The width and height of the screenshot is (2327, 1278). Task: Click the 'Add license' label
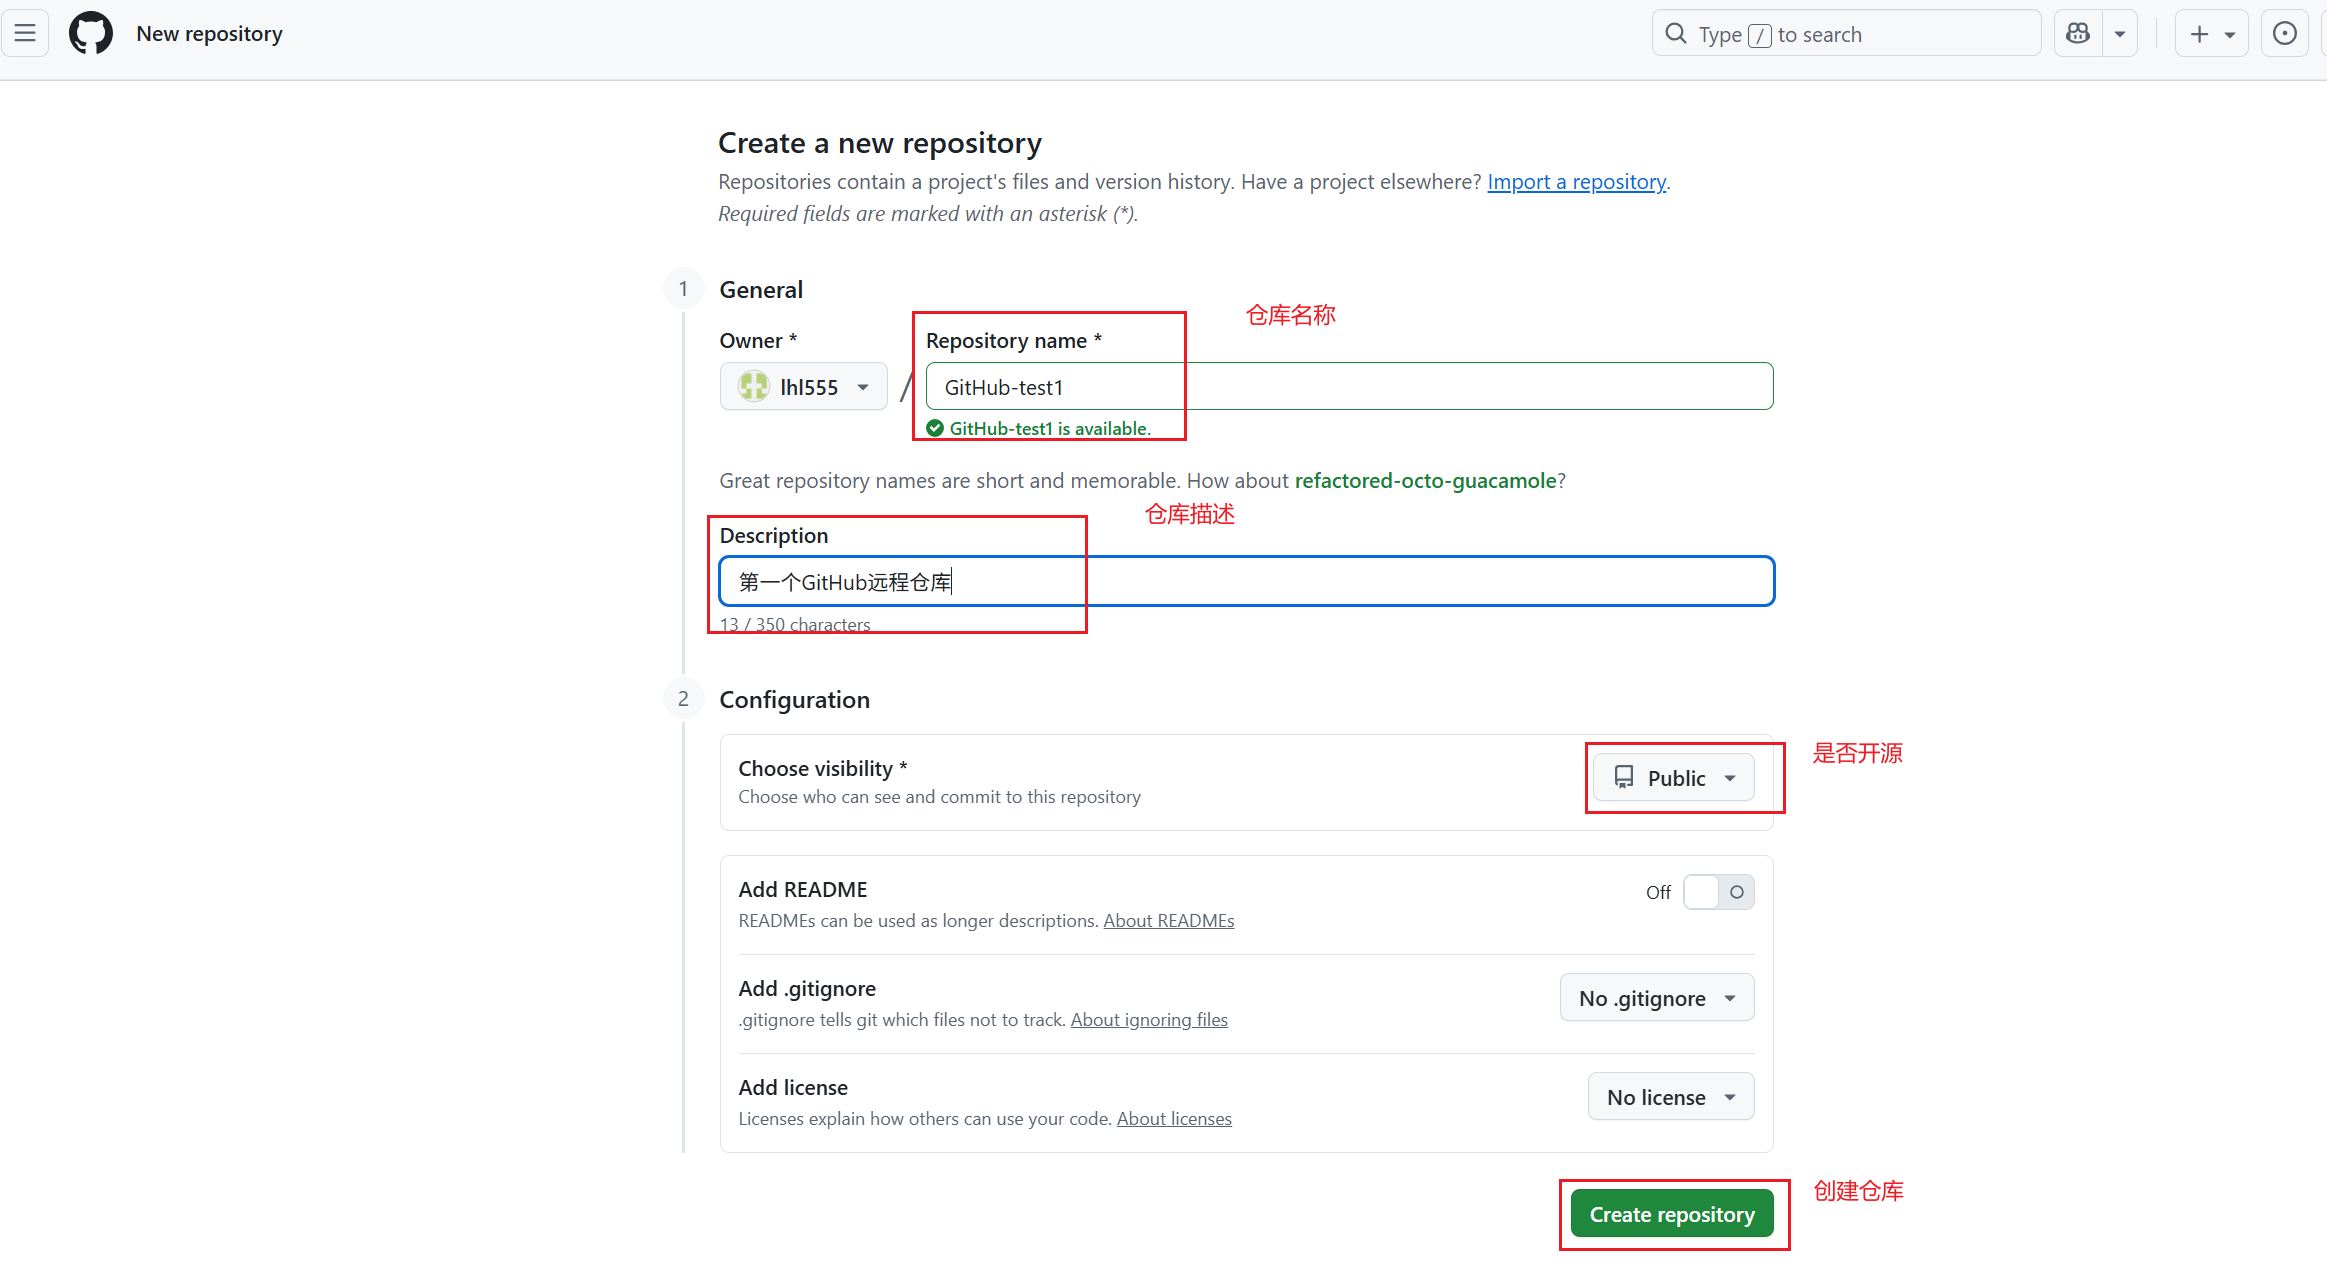point(793,1088)
